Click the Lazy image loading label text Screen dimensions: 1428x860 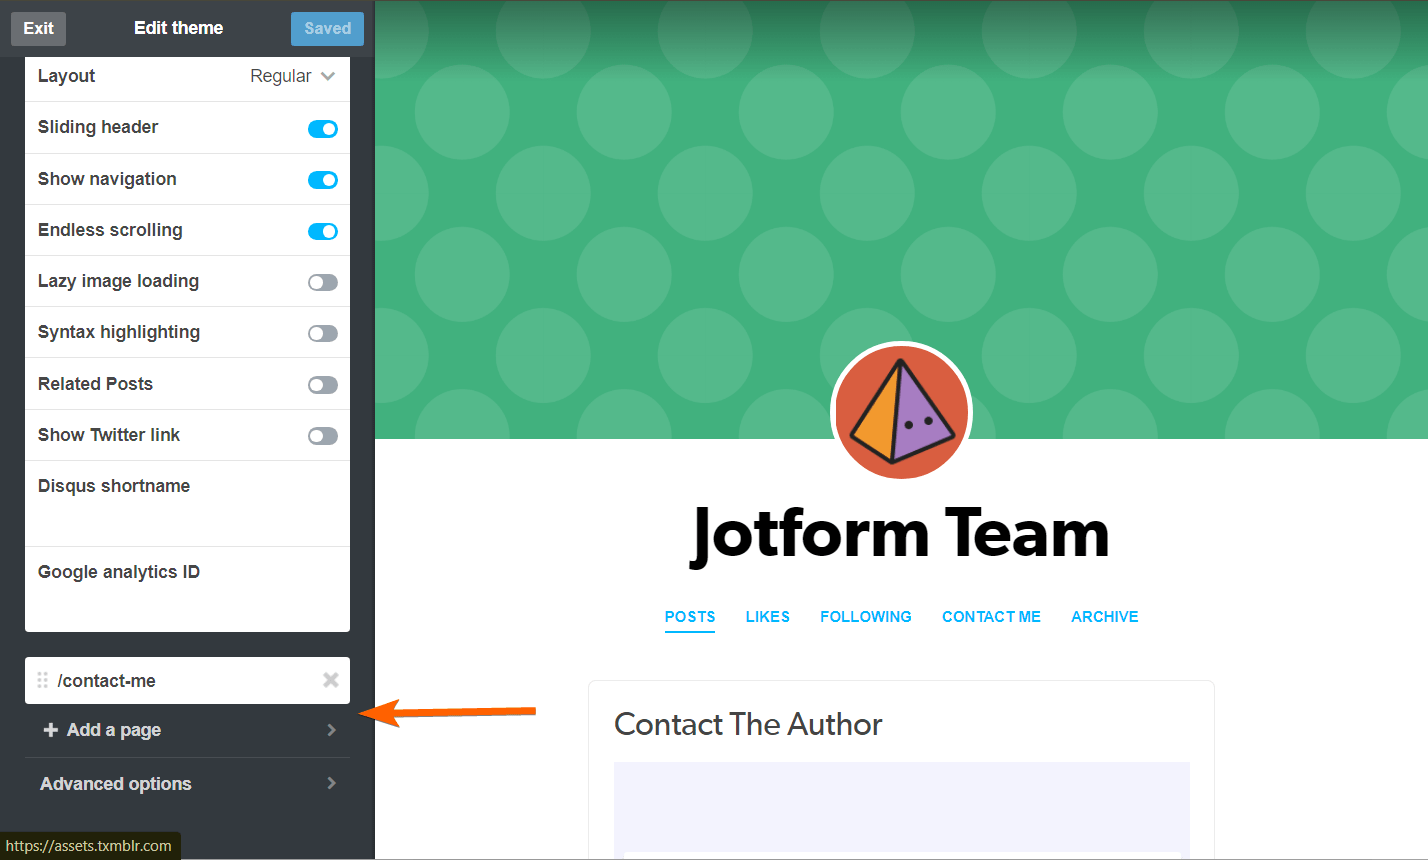tap(118, 281)
